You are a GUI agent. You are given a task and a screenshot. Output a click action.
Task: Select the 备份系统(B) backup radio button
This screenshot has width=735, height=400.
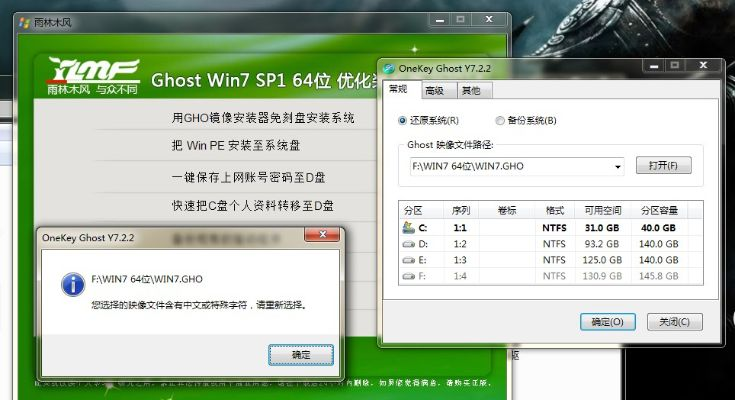point(499,120)
